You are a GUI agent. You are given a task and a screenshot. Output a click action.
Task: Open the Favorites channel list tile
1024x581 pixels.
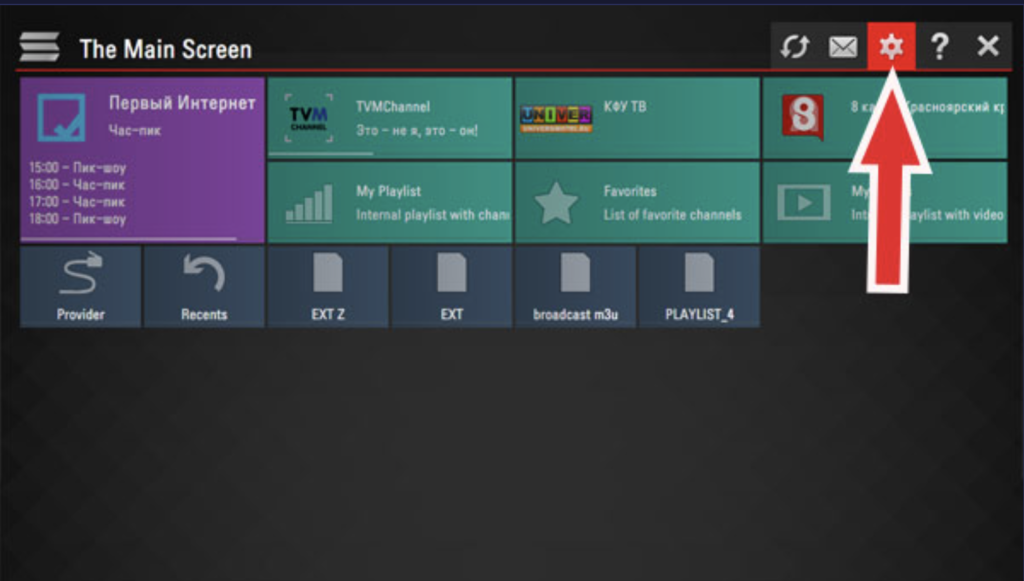pos(637,203)
